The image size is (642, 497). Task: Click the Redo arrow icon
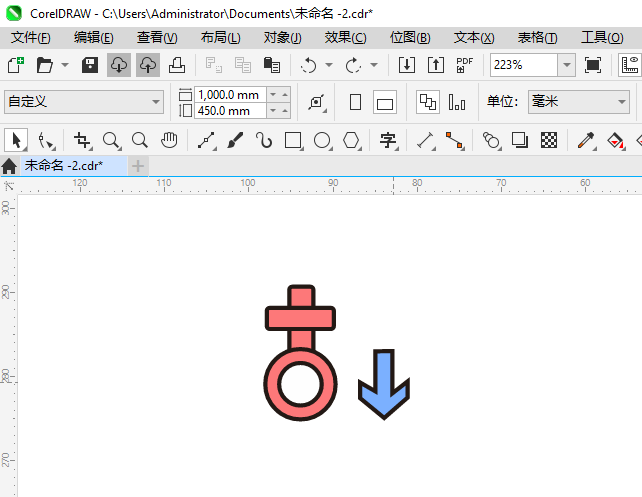[353, 65]
